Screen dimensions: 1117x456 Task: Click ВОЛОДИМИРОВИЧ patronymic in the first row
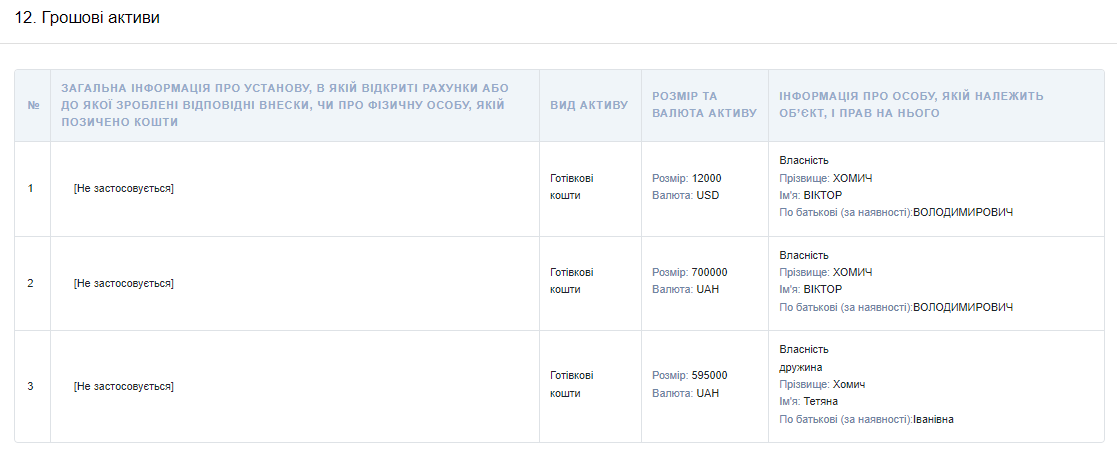pos(962,212)
